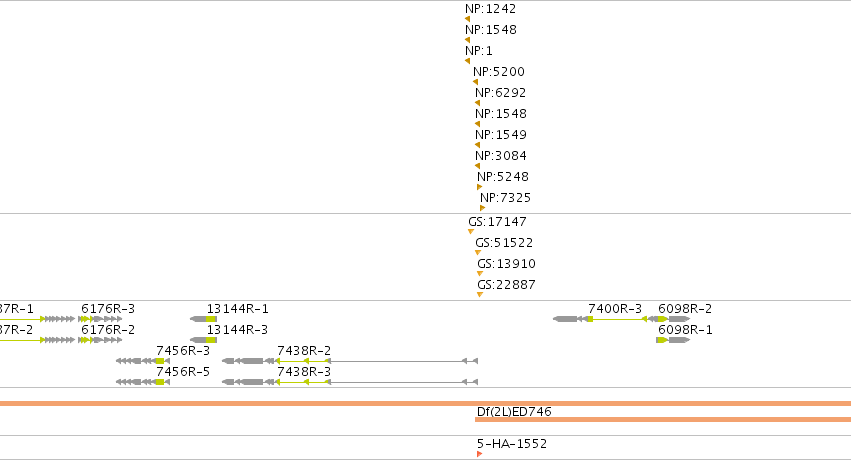Image resolution: width=851 pixels, height=460 pixels.
Task: Select the 7438R-3 transcript label
Action: tap(304, 372)
